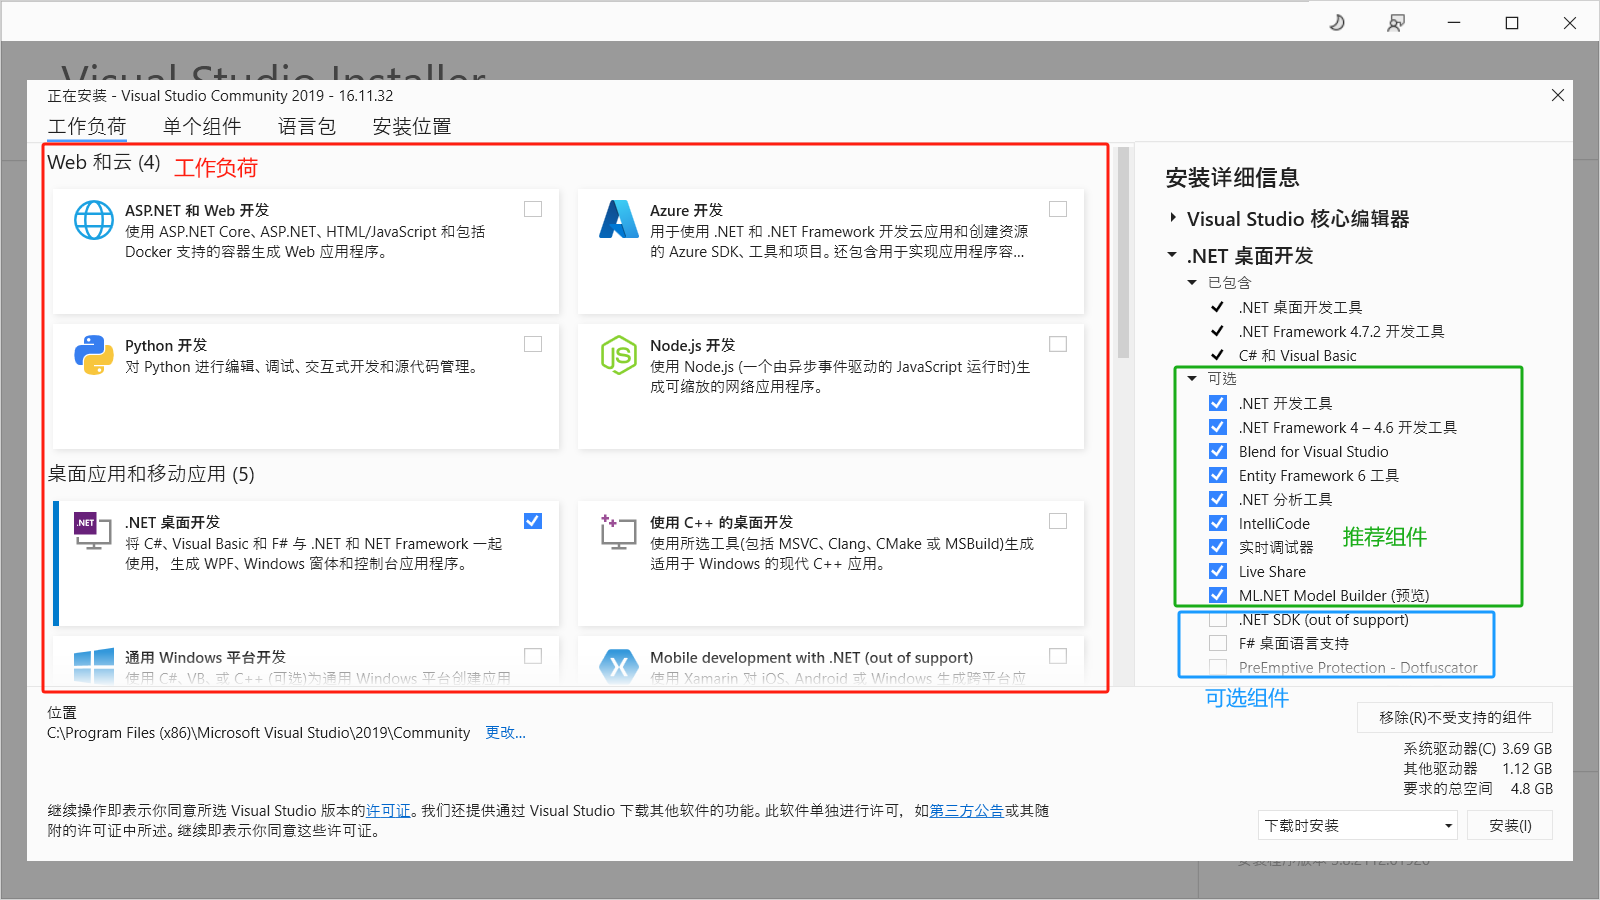Toggle the dark theme moon icon
The width and height of the screenshot is (1600, 900).
pyautogui.click(x=1337, y=22)
